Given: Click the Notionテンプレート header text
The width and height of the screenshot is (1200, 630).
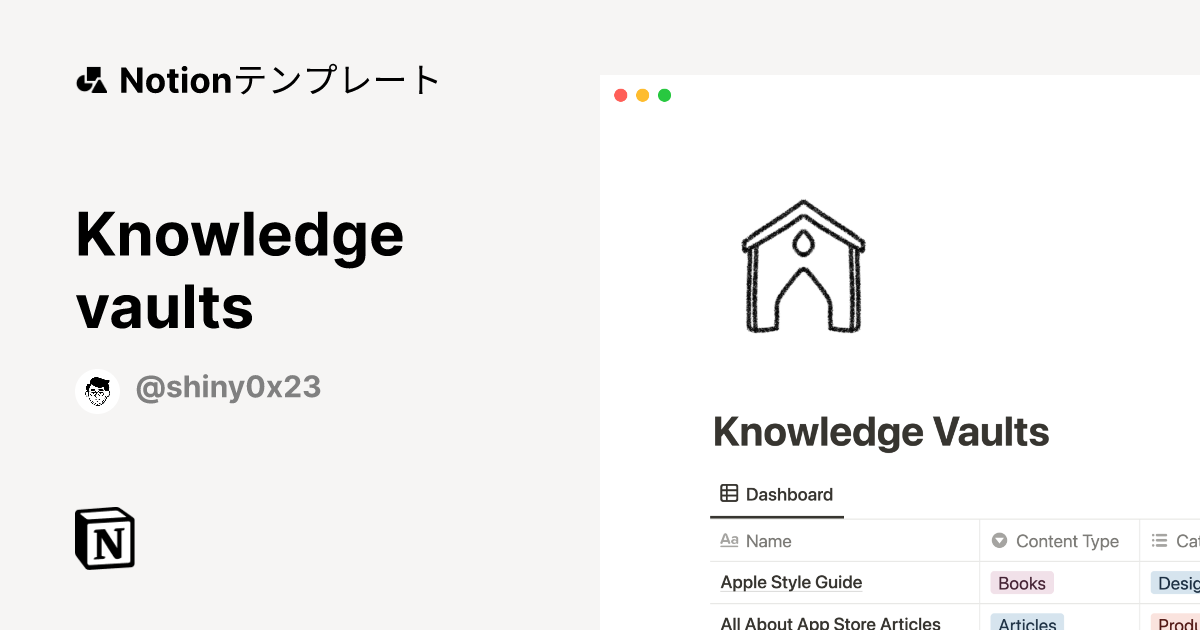Looking at the screenshot, I should (278, 79).
